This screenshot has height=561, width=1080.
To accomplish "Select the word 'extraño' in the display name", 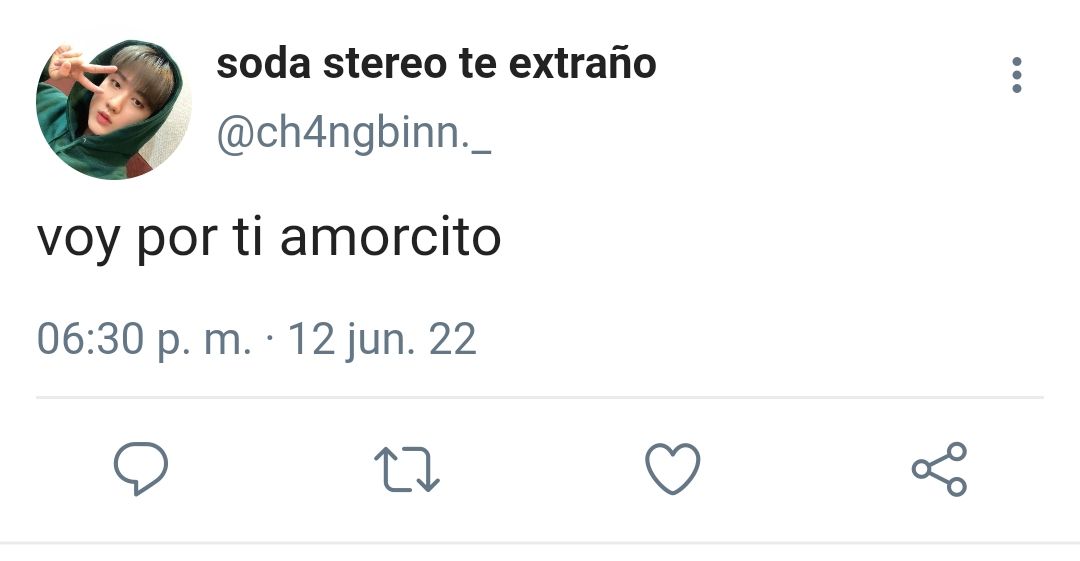I will (x=583, y=63).
